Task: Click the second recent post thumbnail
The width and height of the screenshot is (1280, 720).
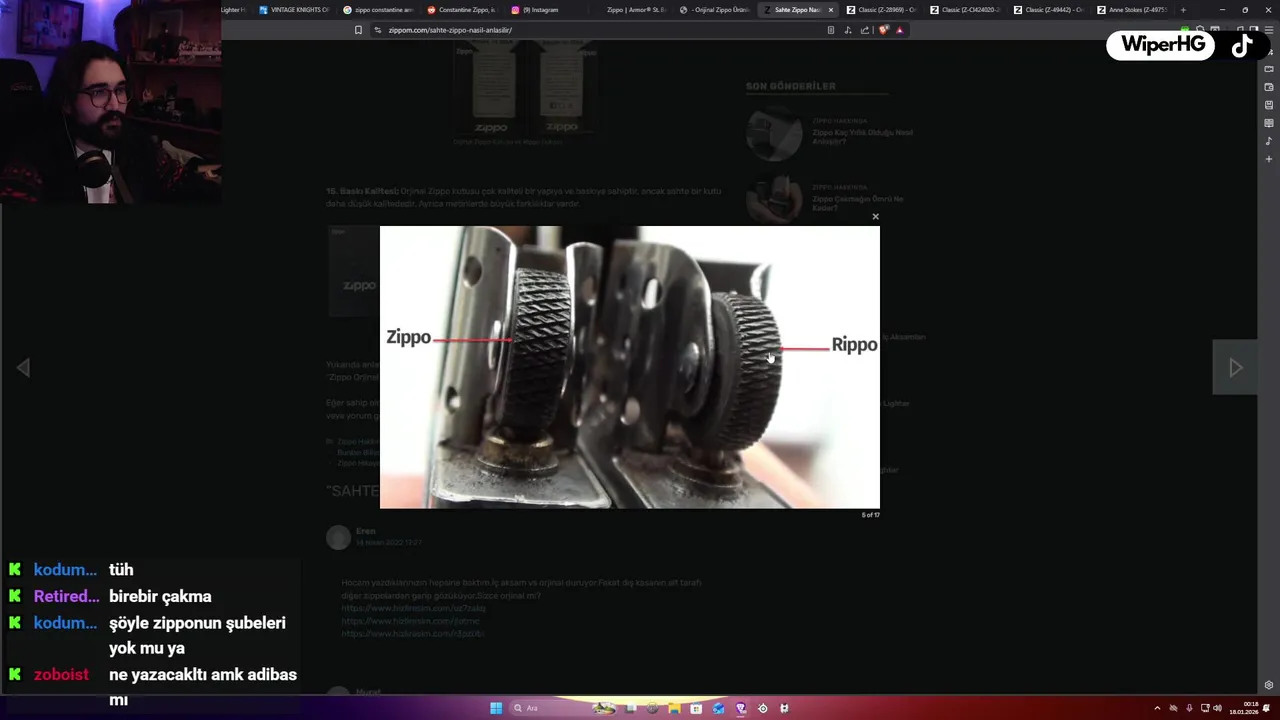Action: tap(774, 198)
